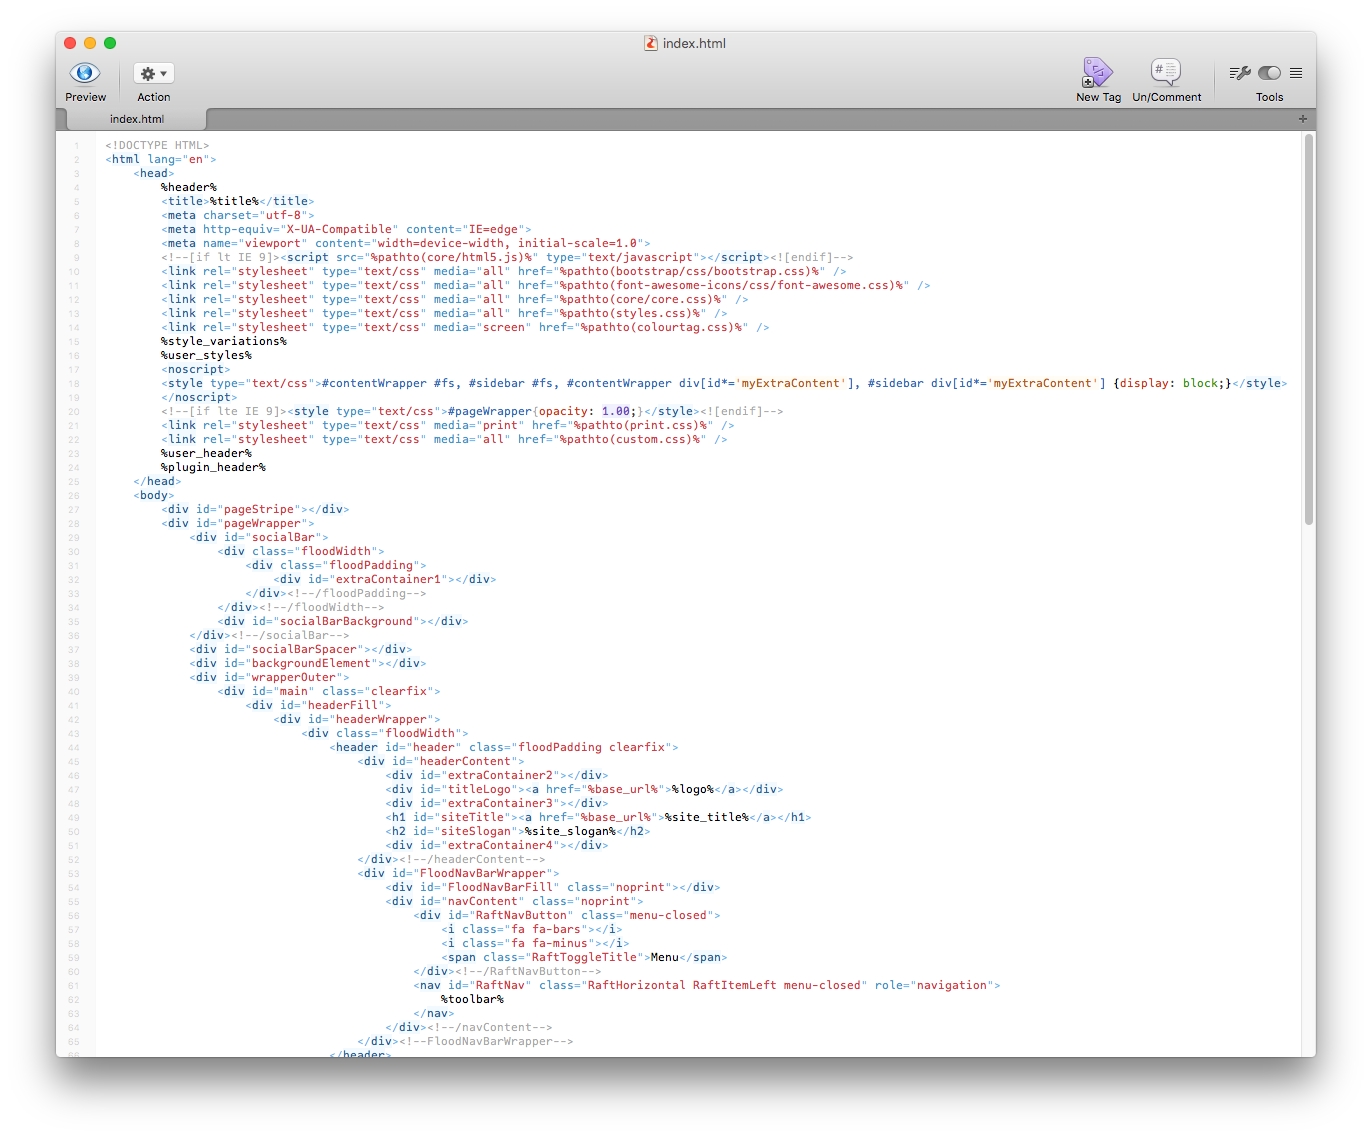This screenshot has height=1137, width=1372.
Task: Click the #contentWrapper #fs style line
Action: pos(724,383)
